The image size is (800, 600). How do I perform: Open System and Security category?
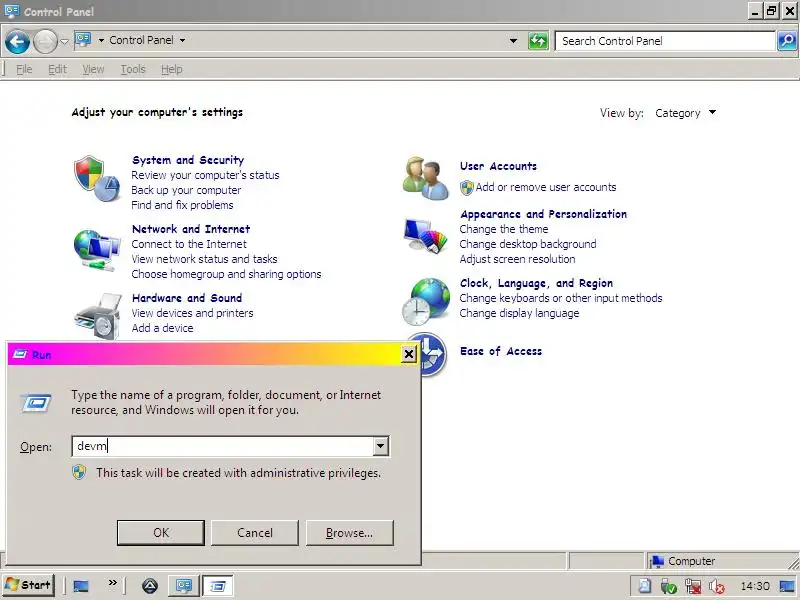tap(188, 160)
